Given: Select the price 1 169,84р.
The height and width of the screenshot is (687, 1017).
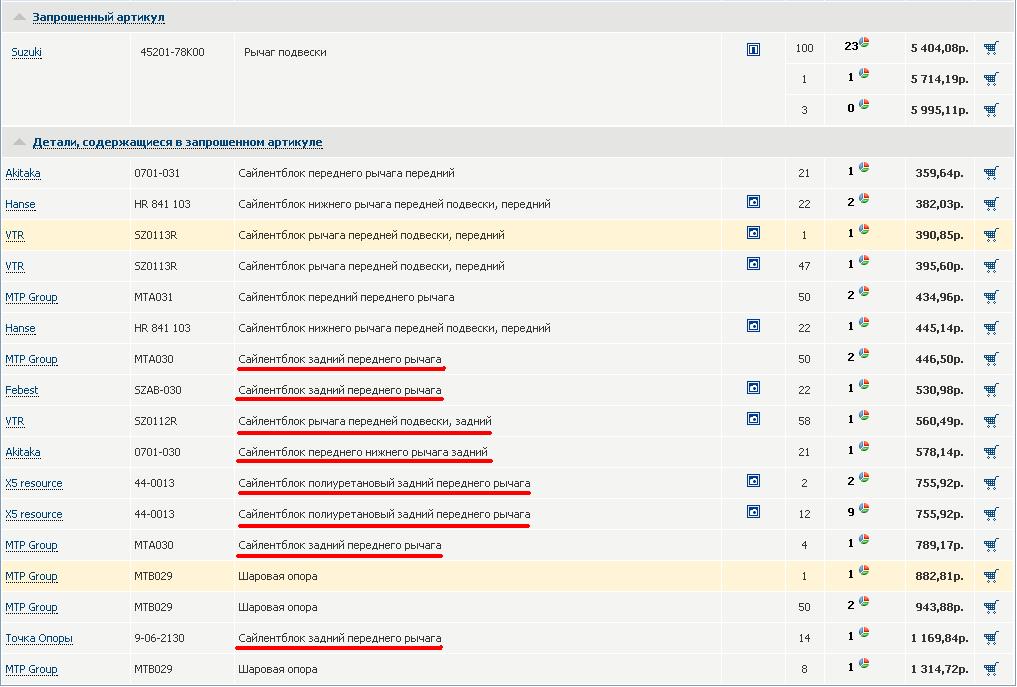Looking at the screenshot, I should pyautogui.click(x=939, y=638).
